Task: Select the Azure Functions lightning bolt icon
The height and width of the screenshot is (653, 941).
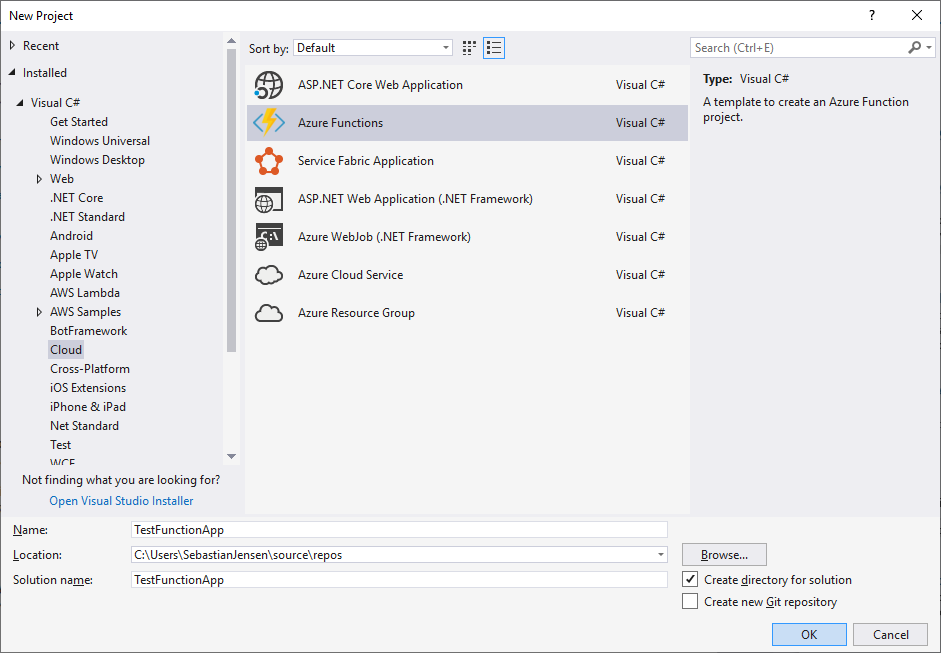Action: tap(269, 123)
